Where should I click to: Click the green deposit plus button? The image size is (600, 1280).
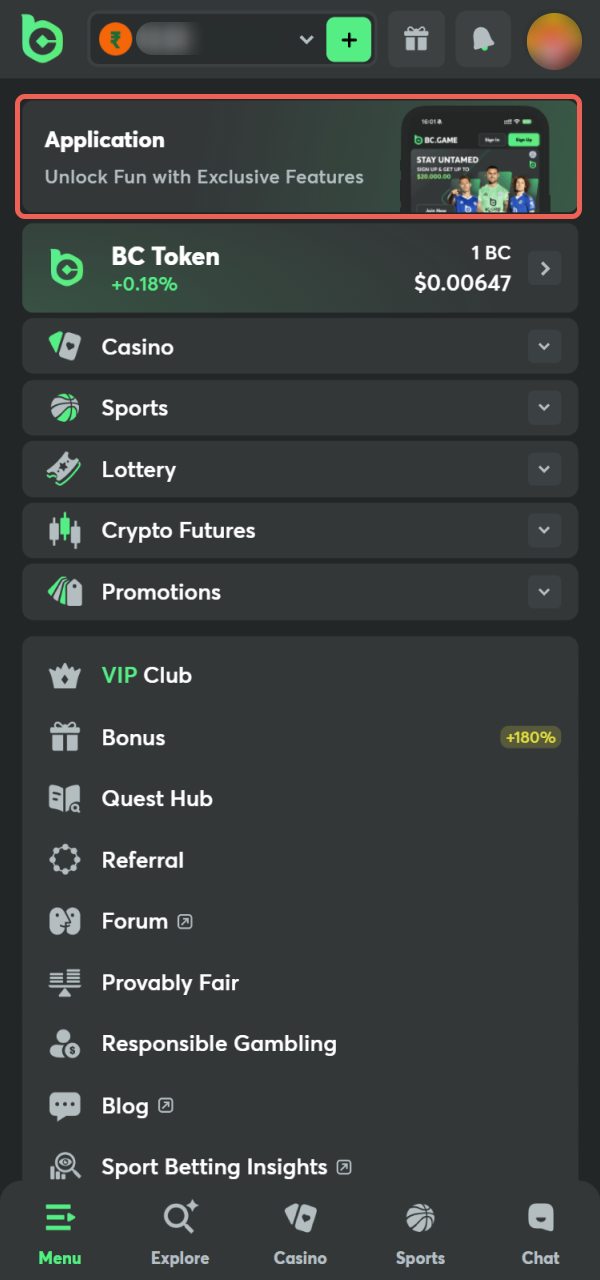pyautogui.click(x=346, y=39)
